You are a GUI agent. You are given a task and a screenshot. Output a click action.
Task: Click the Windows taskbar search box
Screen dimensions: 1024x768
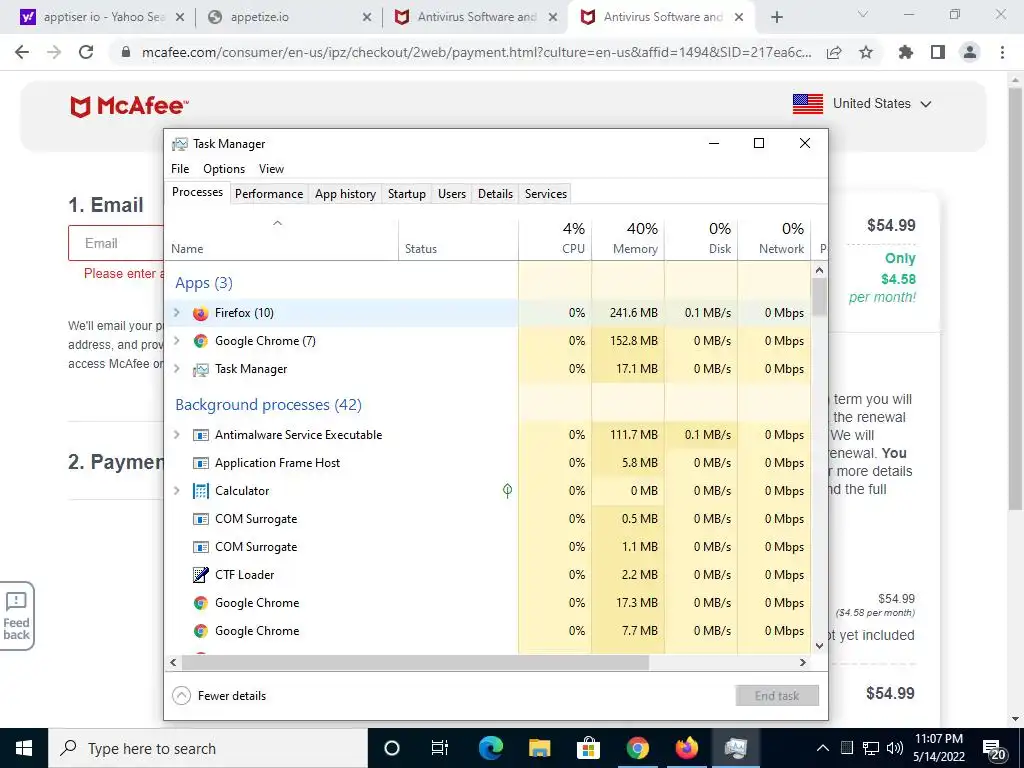[x=208, y=748]
